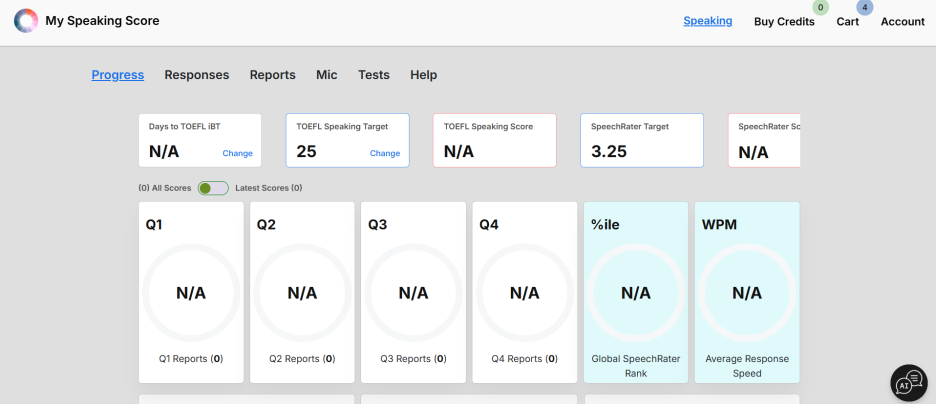936x404 pixels.
Task: Click the Global SpeechRater Rank caption
Action: click(x=636, y=366)
